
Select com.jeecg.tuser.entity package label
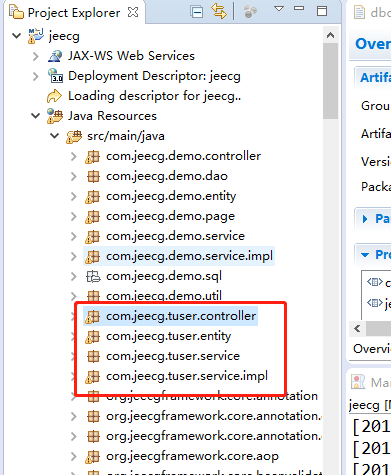168,336
